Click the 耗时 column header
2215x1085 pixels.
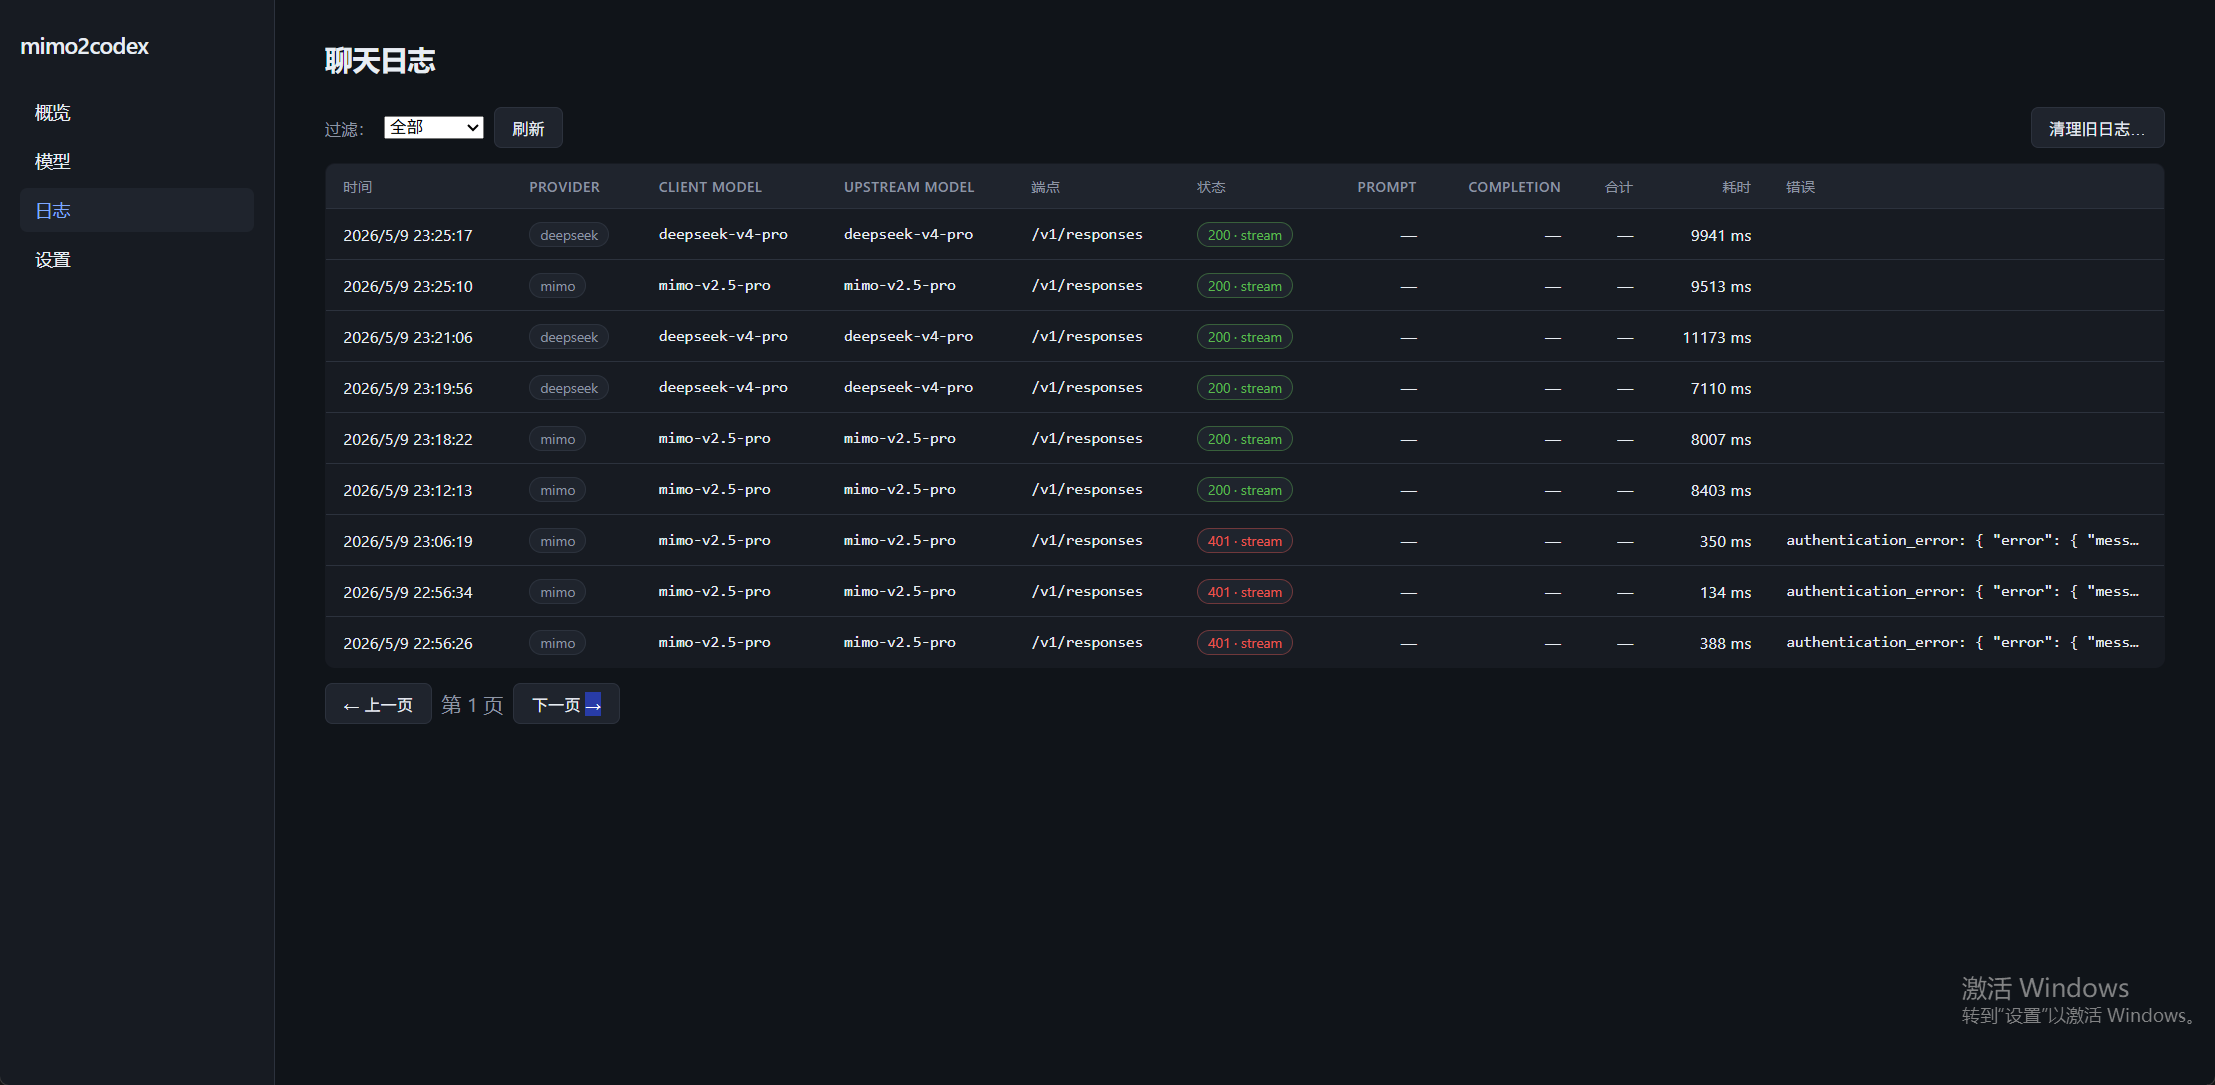pos(1737,187)
